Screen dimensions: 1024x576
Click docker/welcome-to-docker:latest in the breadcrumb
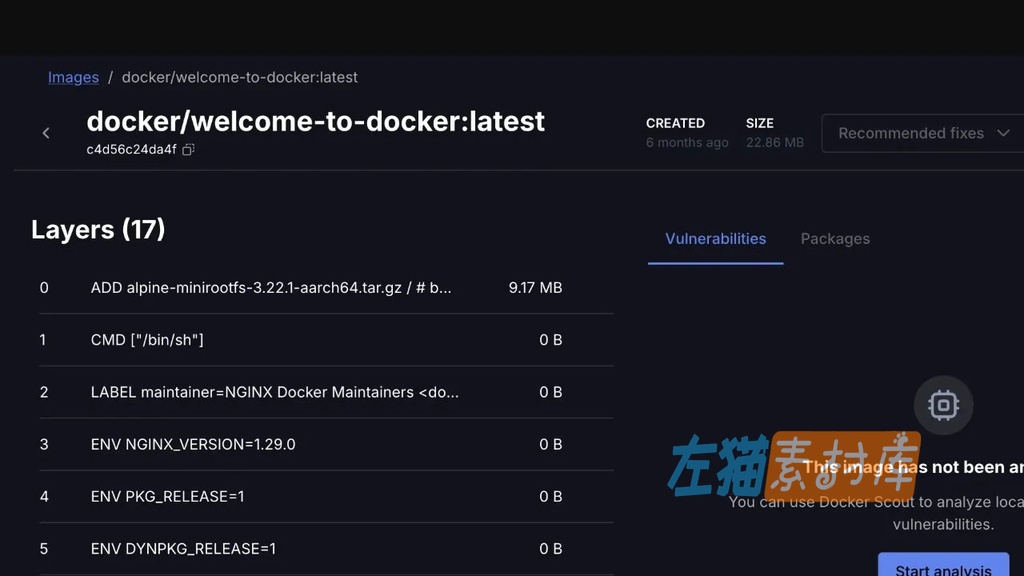tap(240, 77)
